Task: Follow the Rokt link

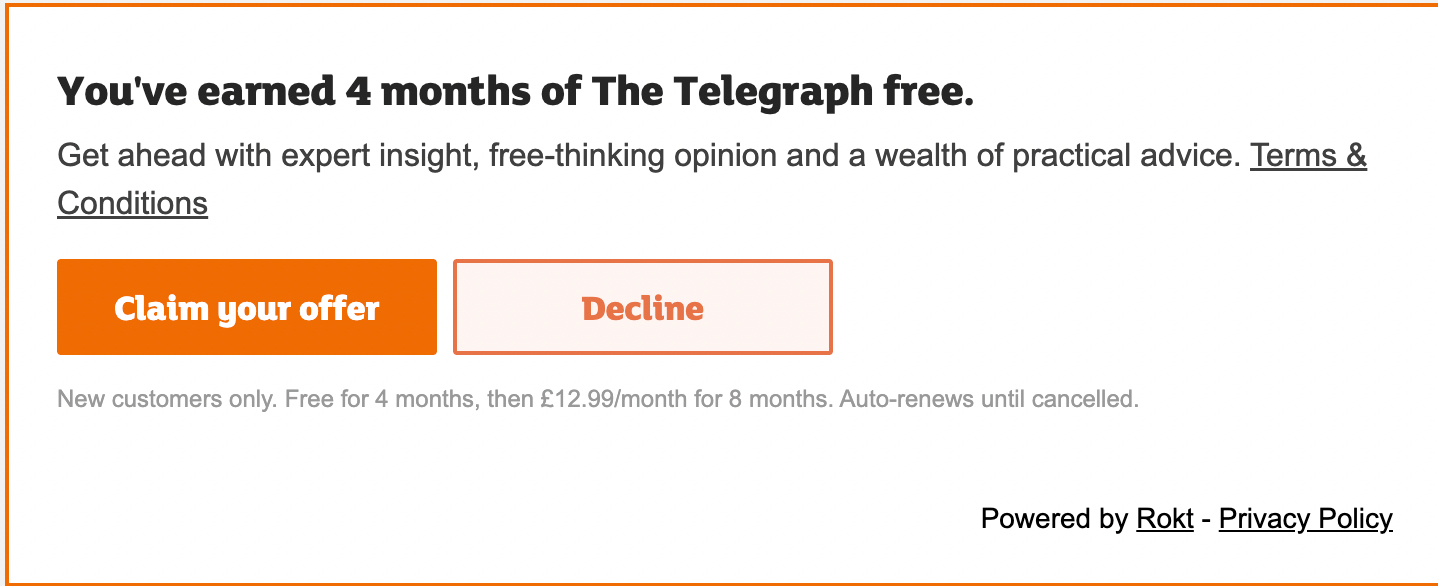Action: coord(1165,519)
